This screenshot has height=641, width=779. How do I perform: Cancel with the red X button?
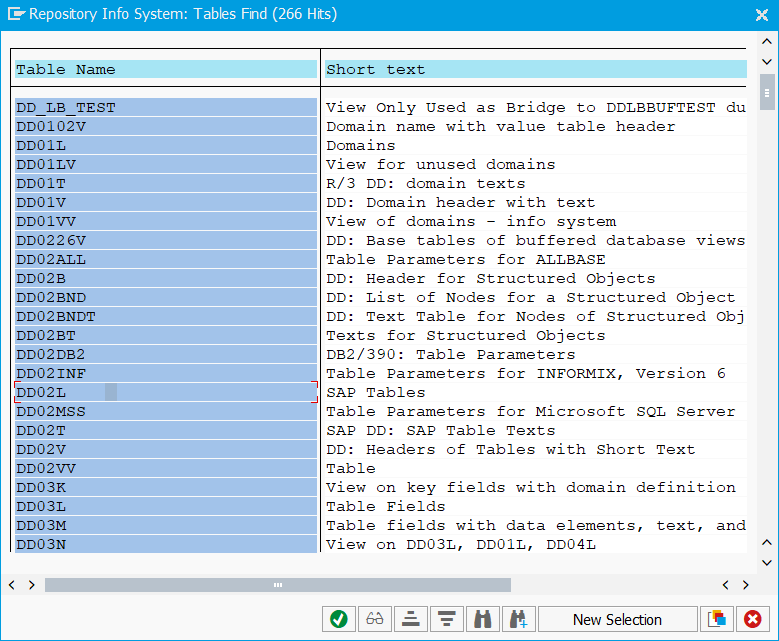click(x=752, y=619)
